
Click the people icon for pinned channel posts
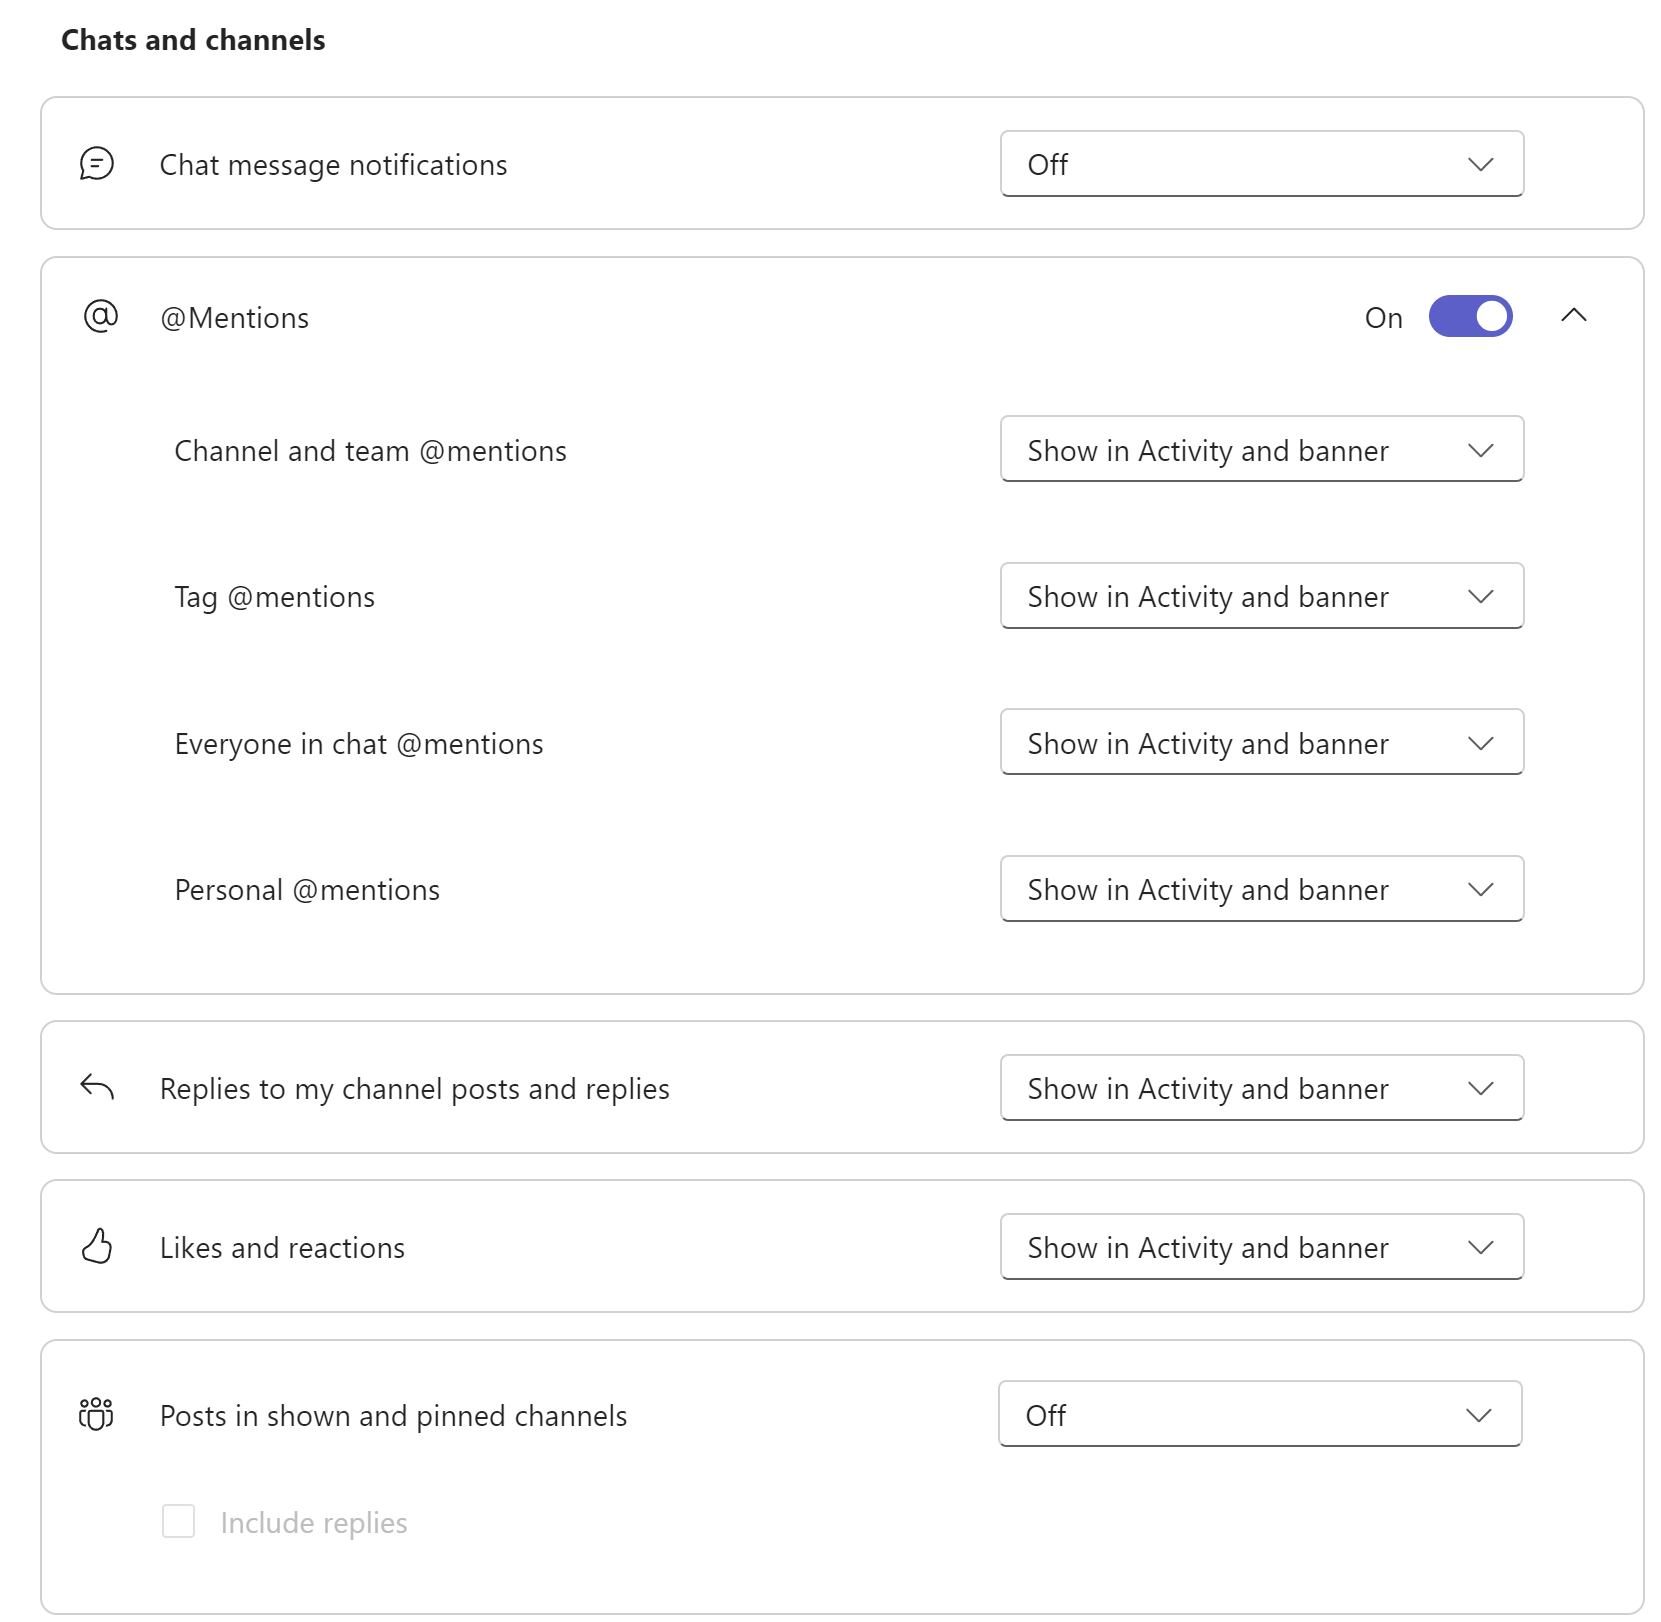[x=94, y=1414]
